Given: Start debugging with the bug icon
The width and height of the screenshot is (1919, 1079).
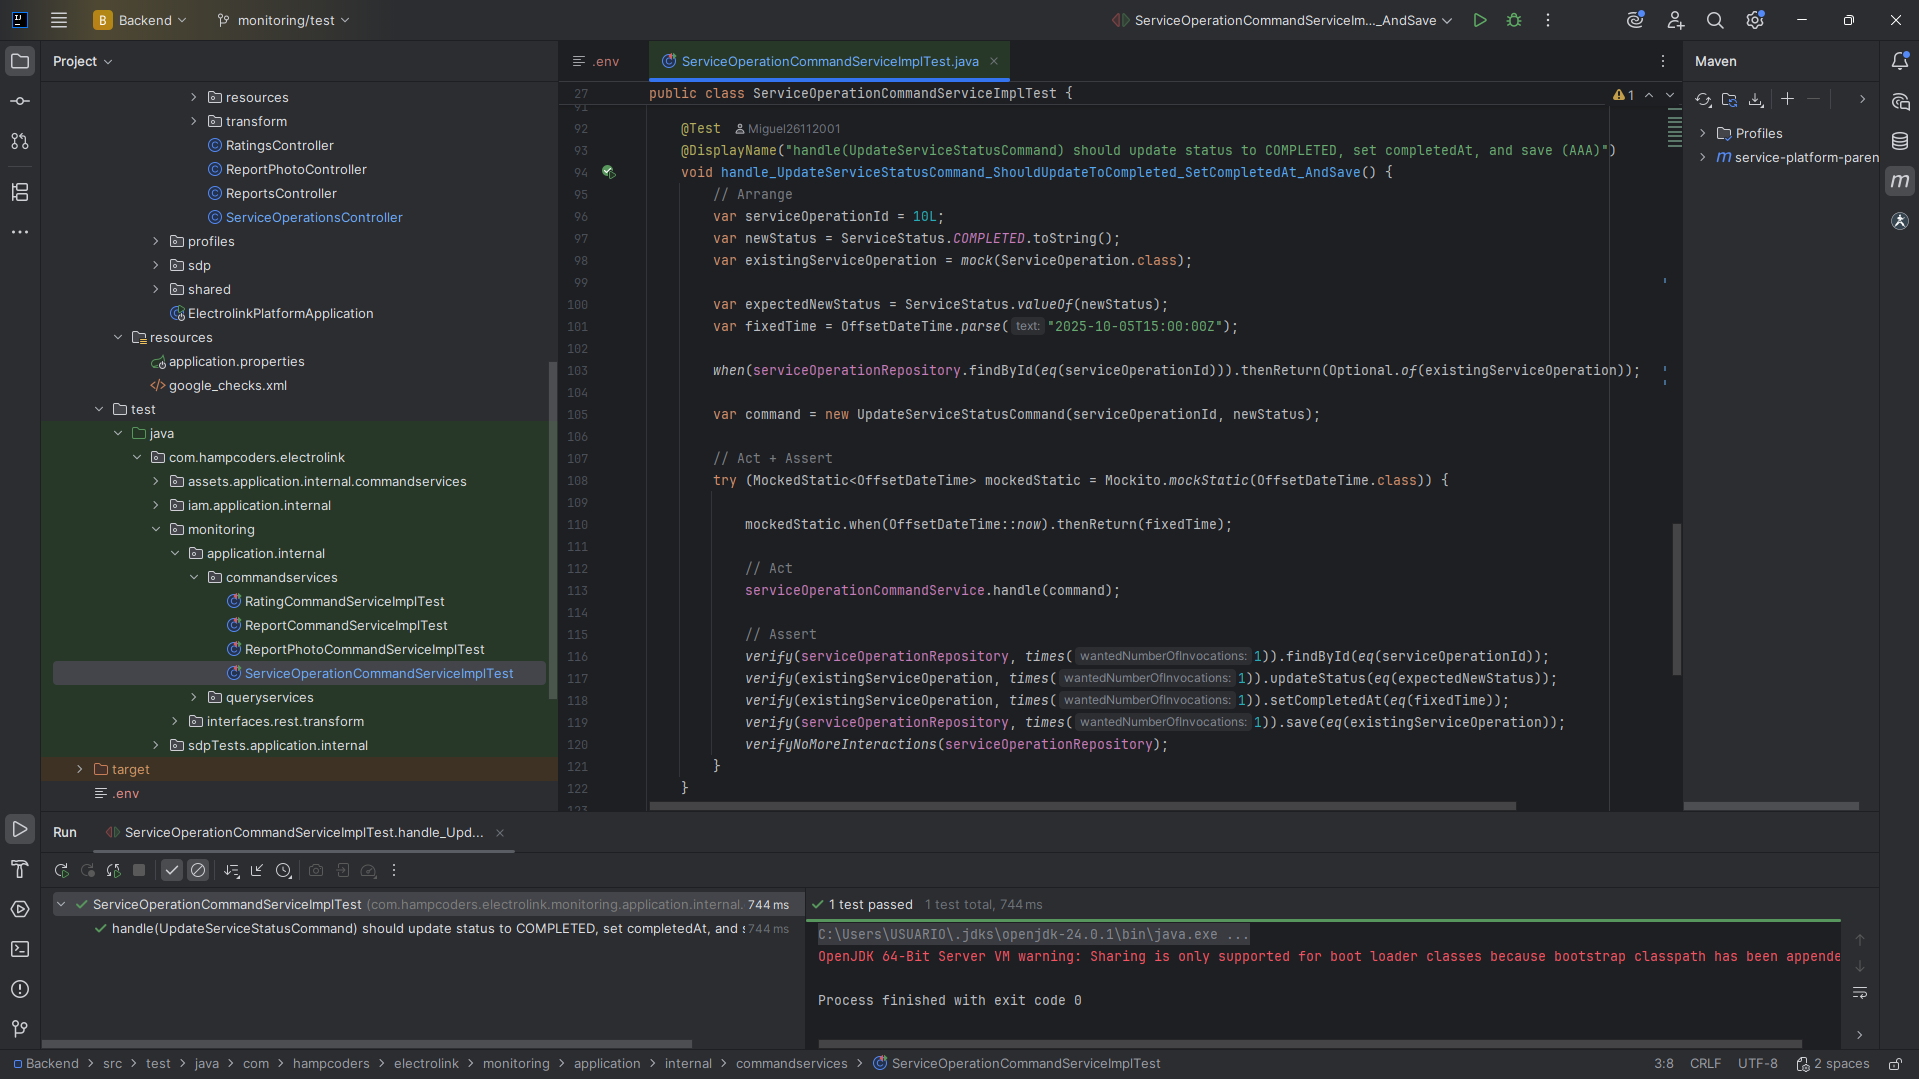Looking at the screenshot, I should (x=1514, y=20).
